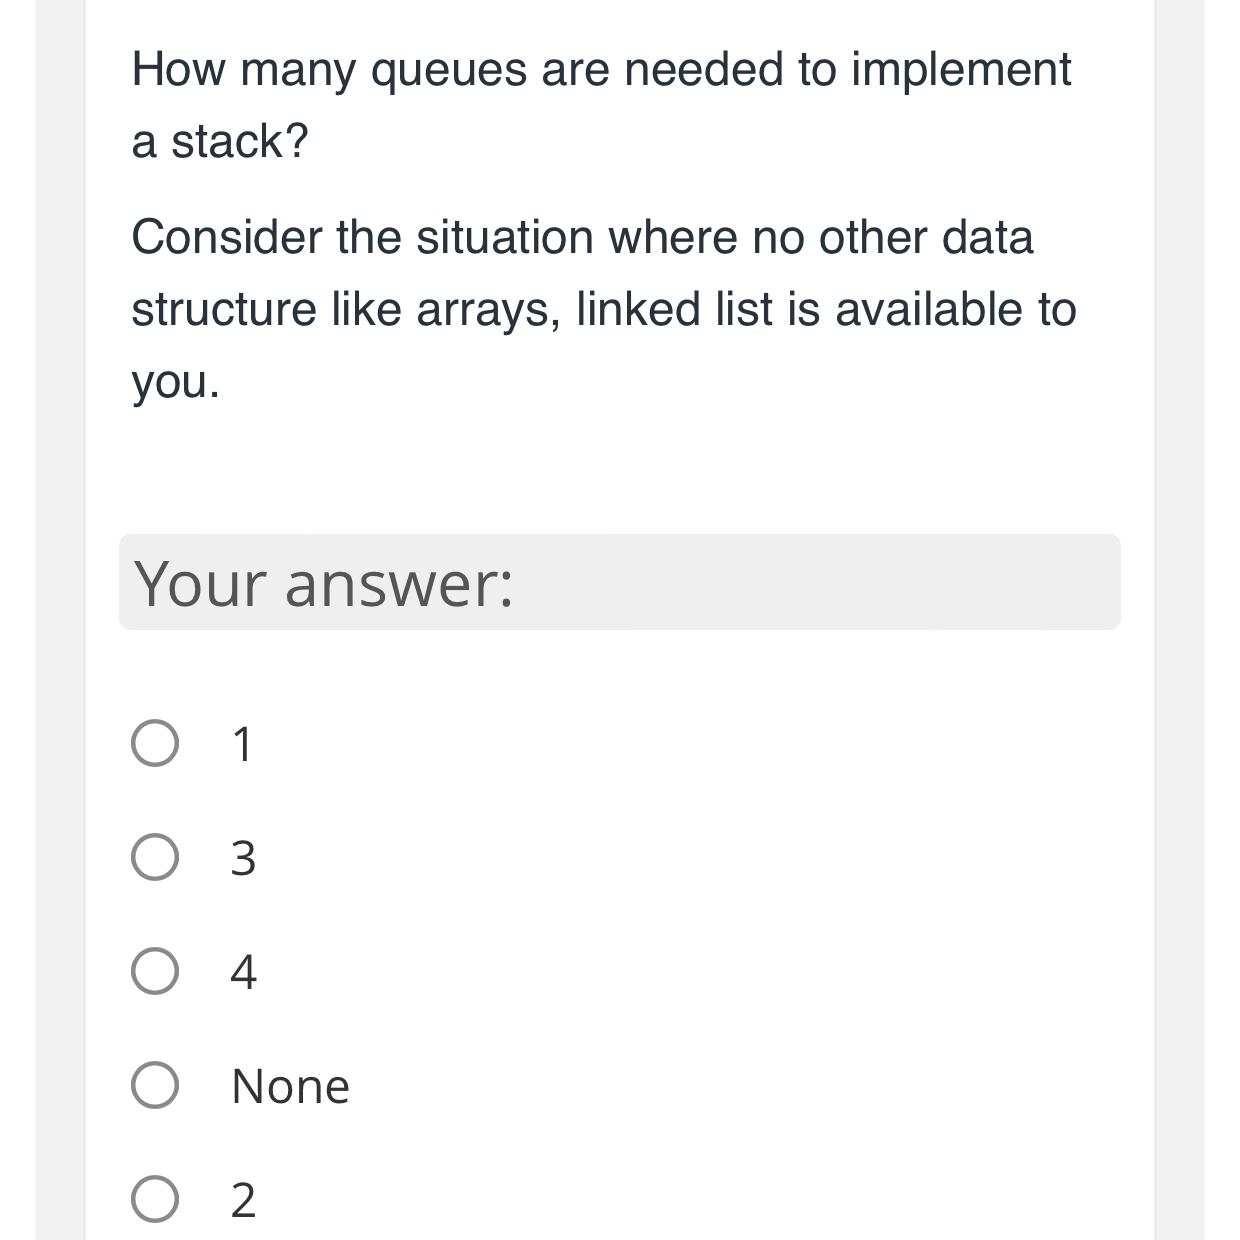The width and height of the screenshot is (1240, 1240).
Task: Click the number 2 option label
Action: [x=243, y=1198]
